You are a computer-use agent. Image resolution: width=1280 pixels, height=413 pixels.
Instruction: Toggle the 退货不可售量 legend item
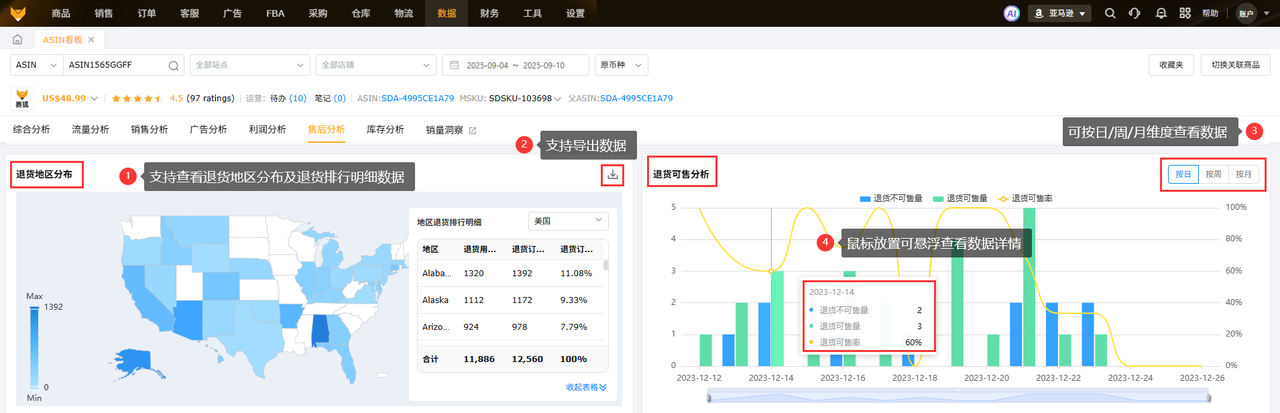[891, 198]
